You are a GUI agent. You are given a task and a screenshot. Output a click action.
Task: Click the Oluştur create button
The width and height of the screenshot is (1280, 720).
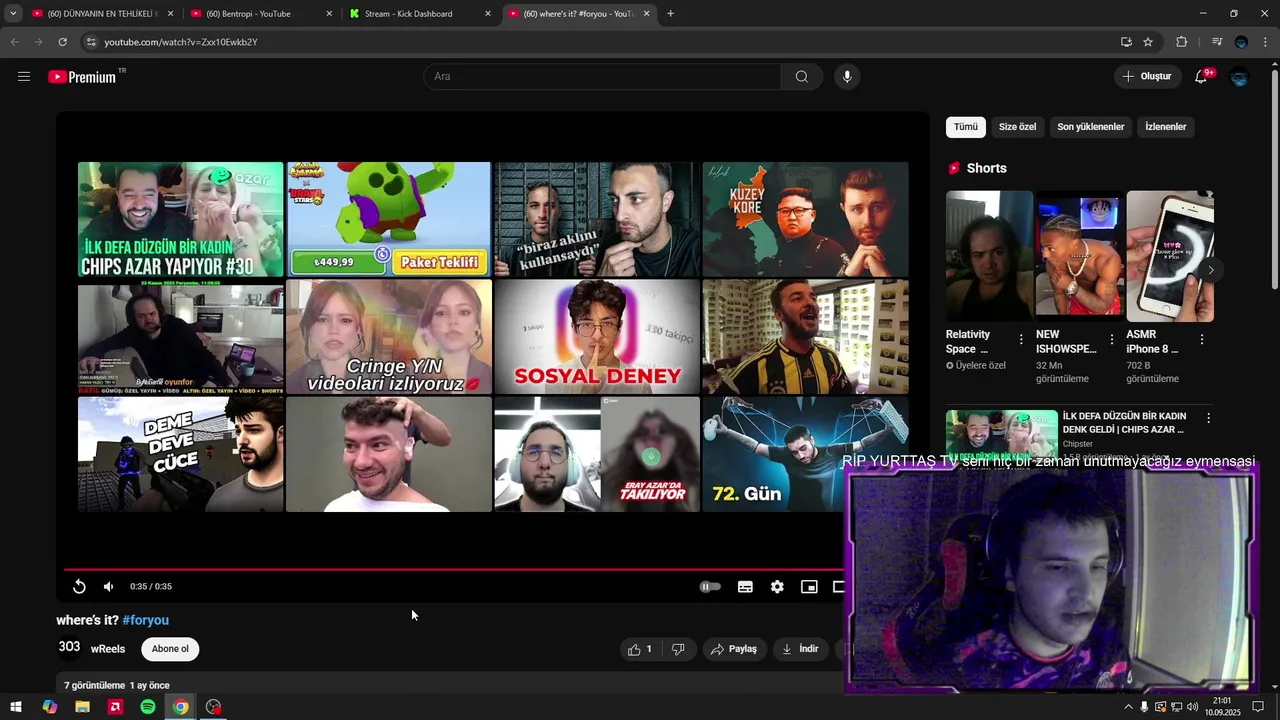point(1147,77)
